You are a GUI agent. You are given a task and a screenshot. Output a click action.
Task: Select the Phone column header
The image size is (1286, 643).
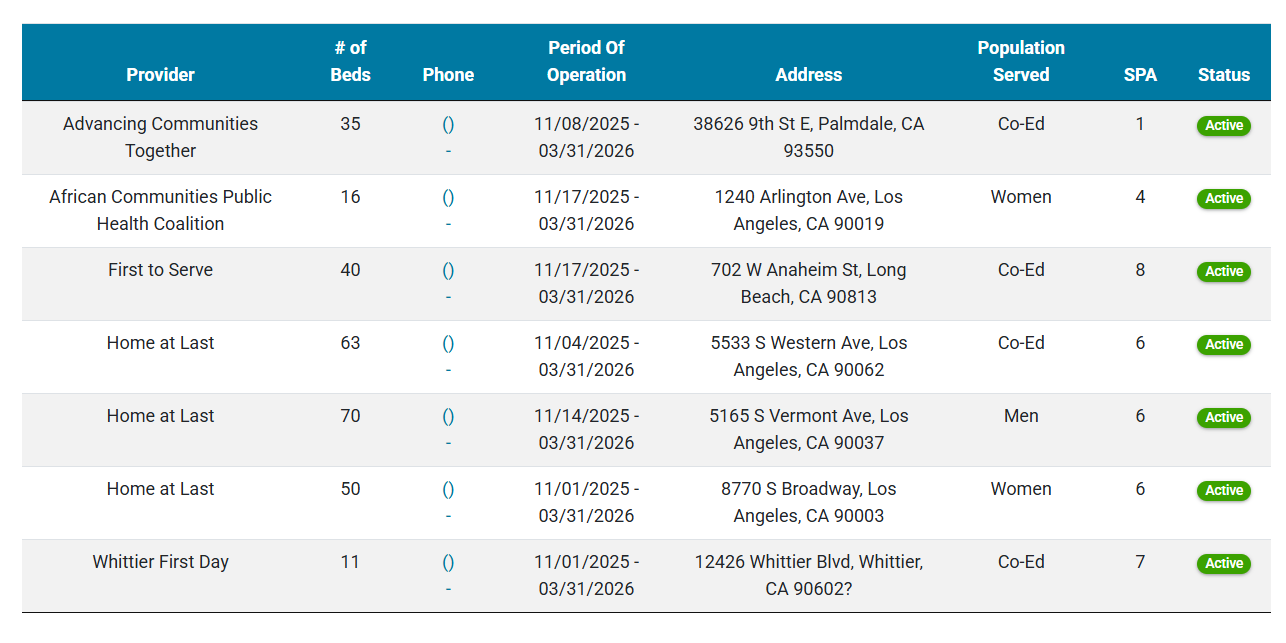pos(448,75)
